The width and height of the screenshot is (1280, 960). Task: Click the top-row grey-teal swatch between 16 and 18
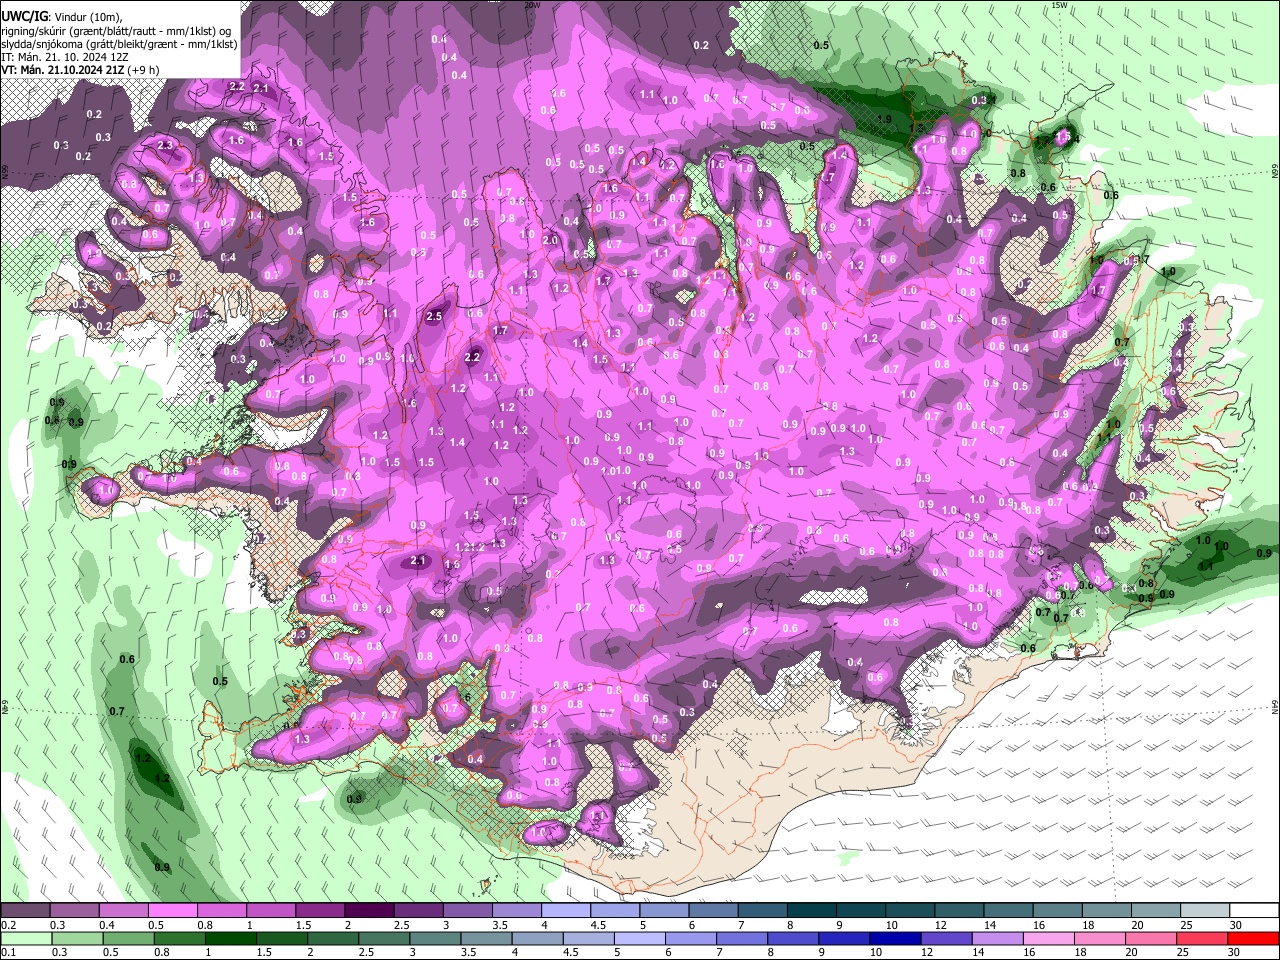click(1058, 911)
